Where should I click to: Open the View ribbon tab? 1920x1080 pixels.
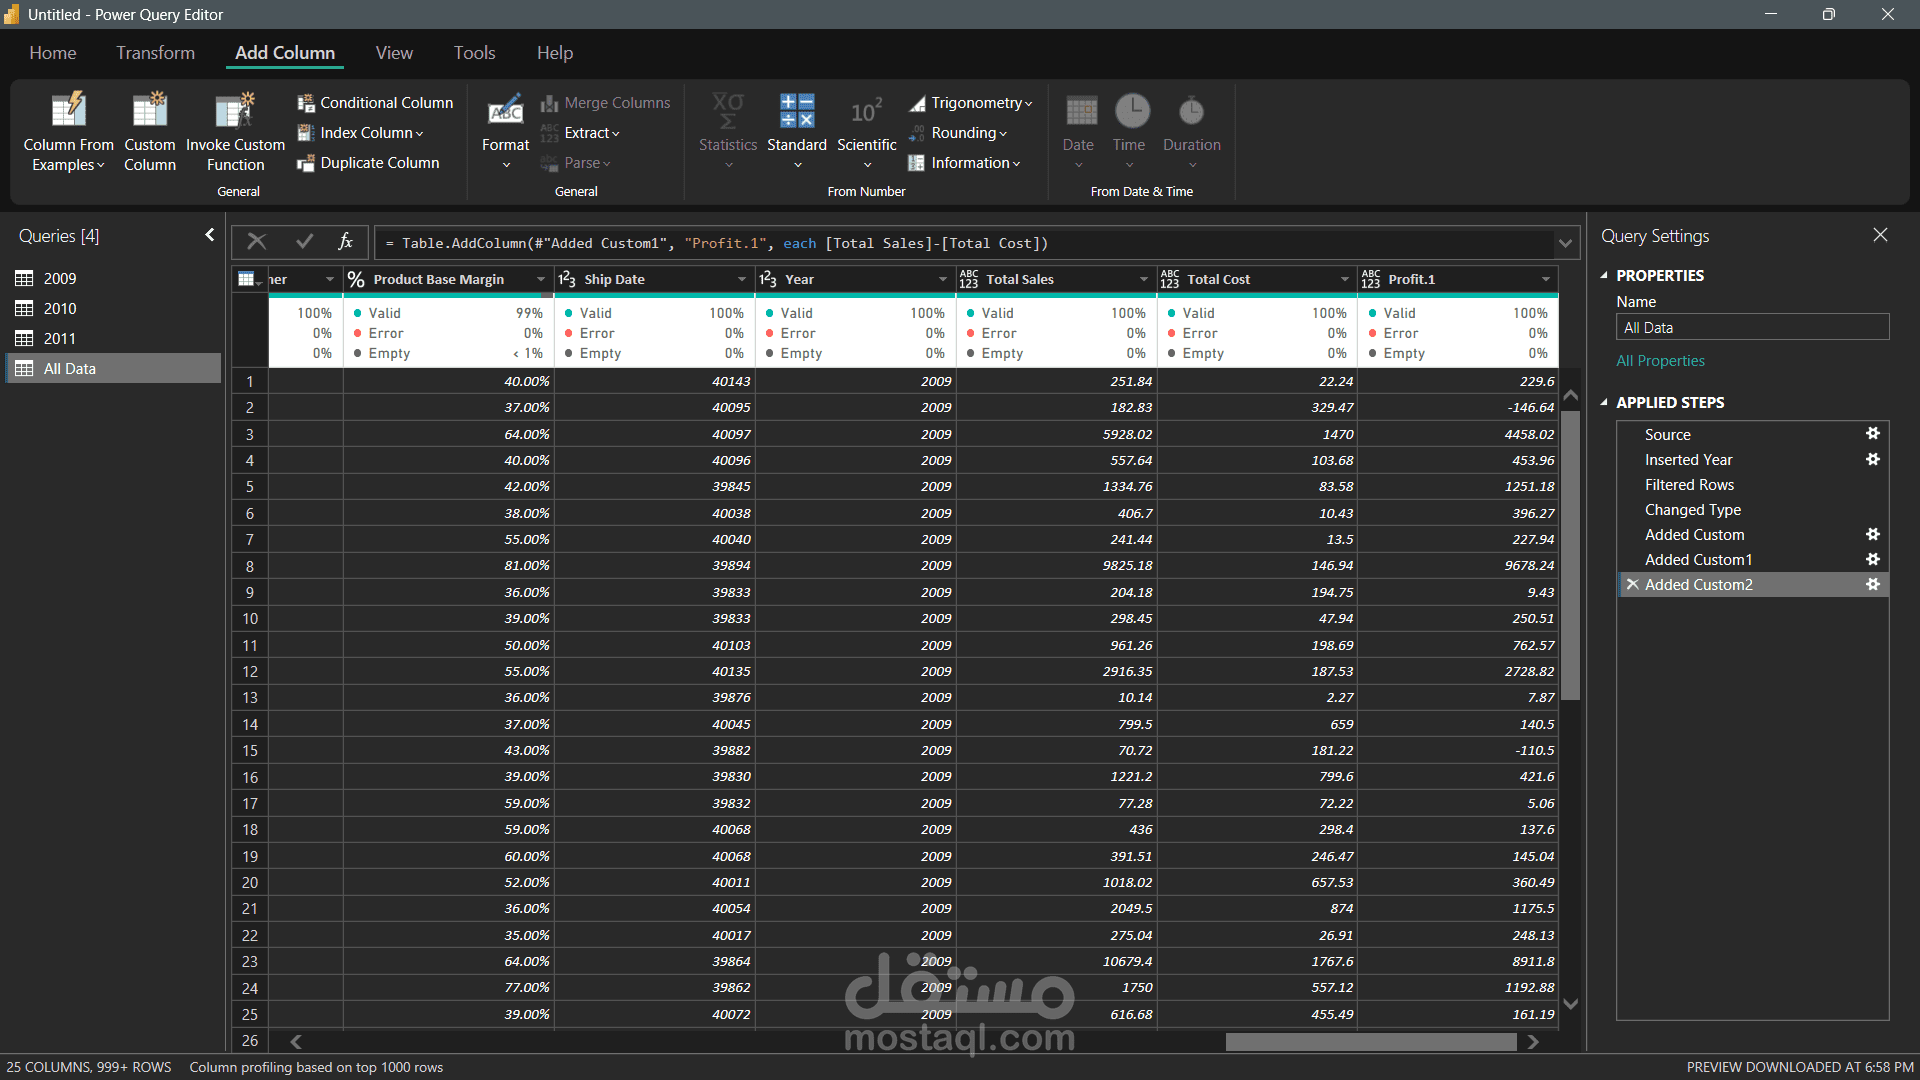click(394, 53)
